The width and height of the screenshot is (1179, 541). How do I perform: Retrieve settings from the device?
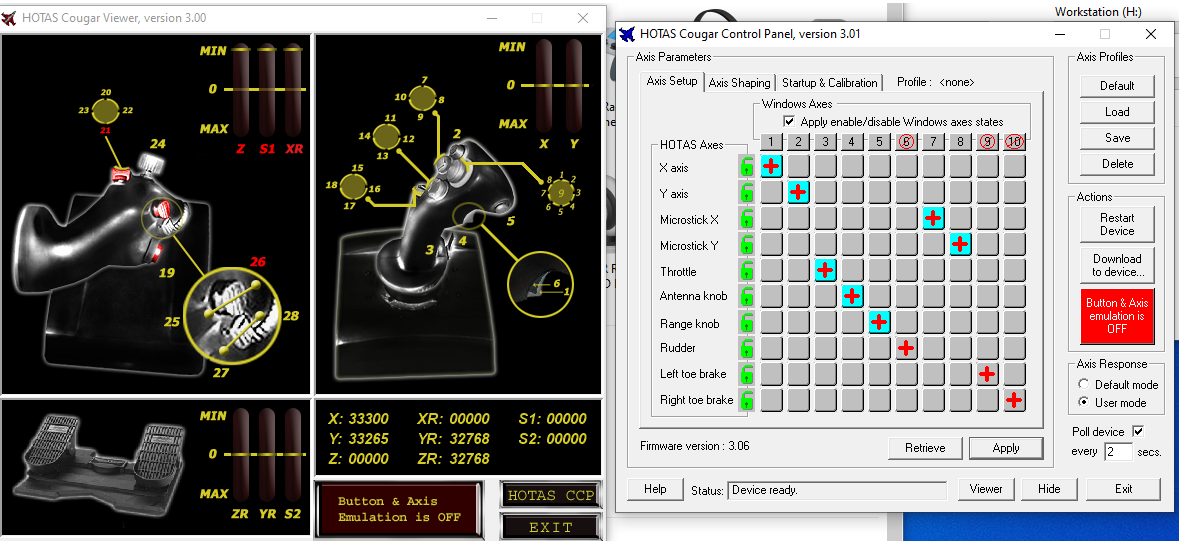(925, 448)
